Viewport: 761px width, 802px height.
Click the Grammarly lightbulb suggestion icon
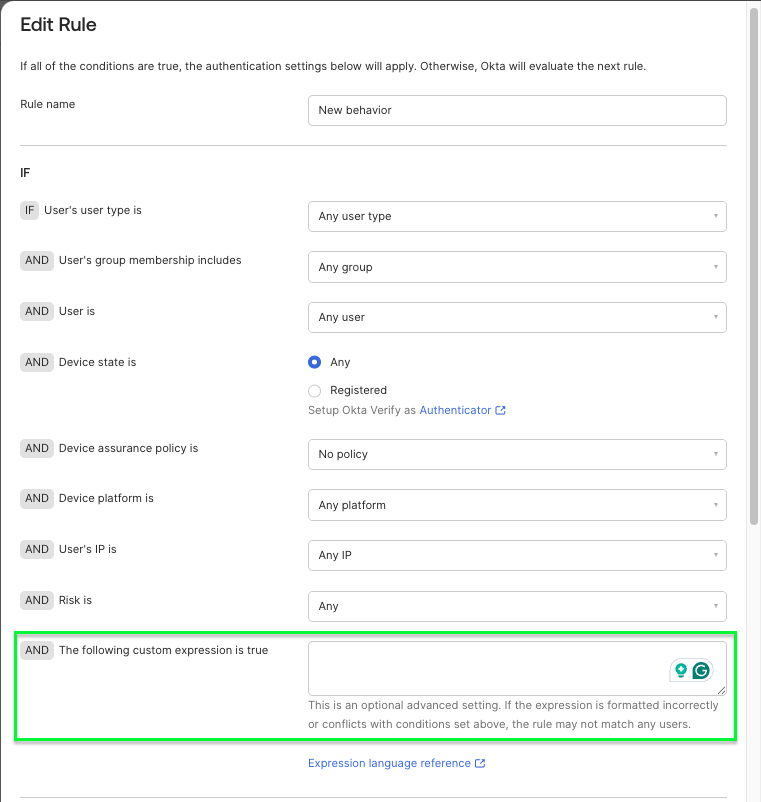(x=681, y=671)
